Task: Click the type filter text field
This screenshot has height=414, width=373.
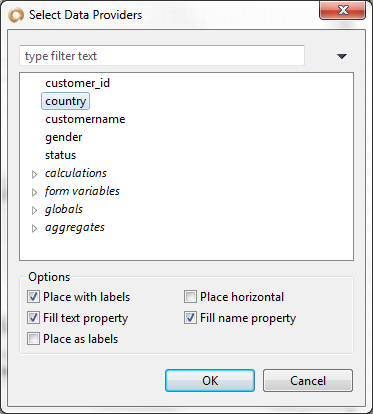Action: 162,56
